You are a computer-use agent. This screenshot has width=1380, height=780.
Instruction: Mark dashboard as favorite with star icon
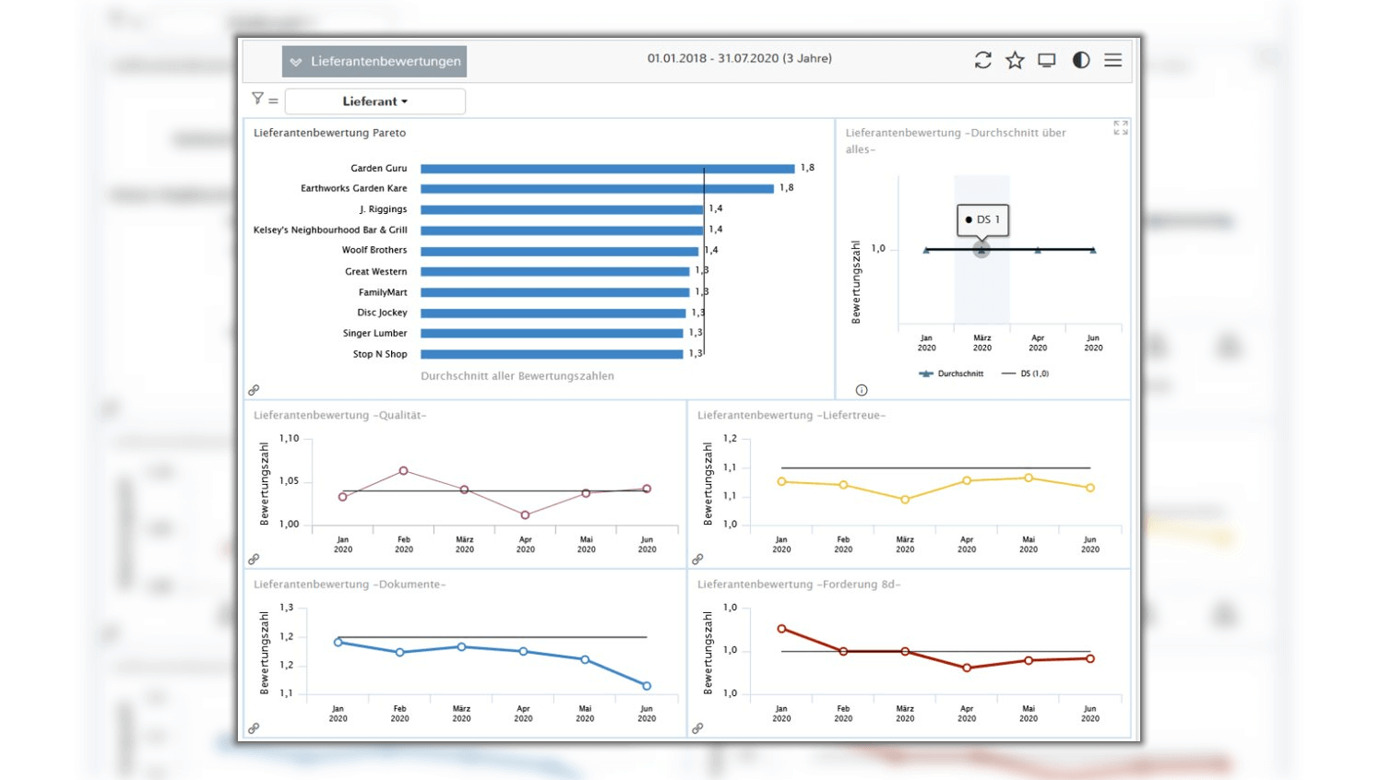coord(1015,61)
